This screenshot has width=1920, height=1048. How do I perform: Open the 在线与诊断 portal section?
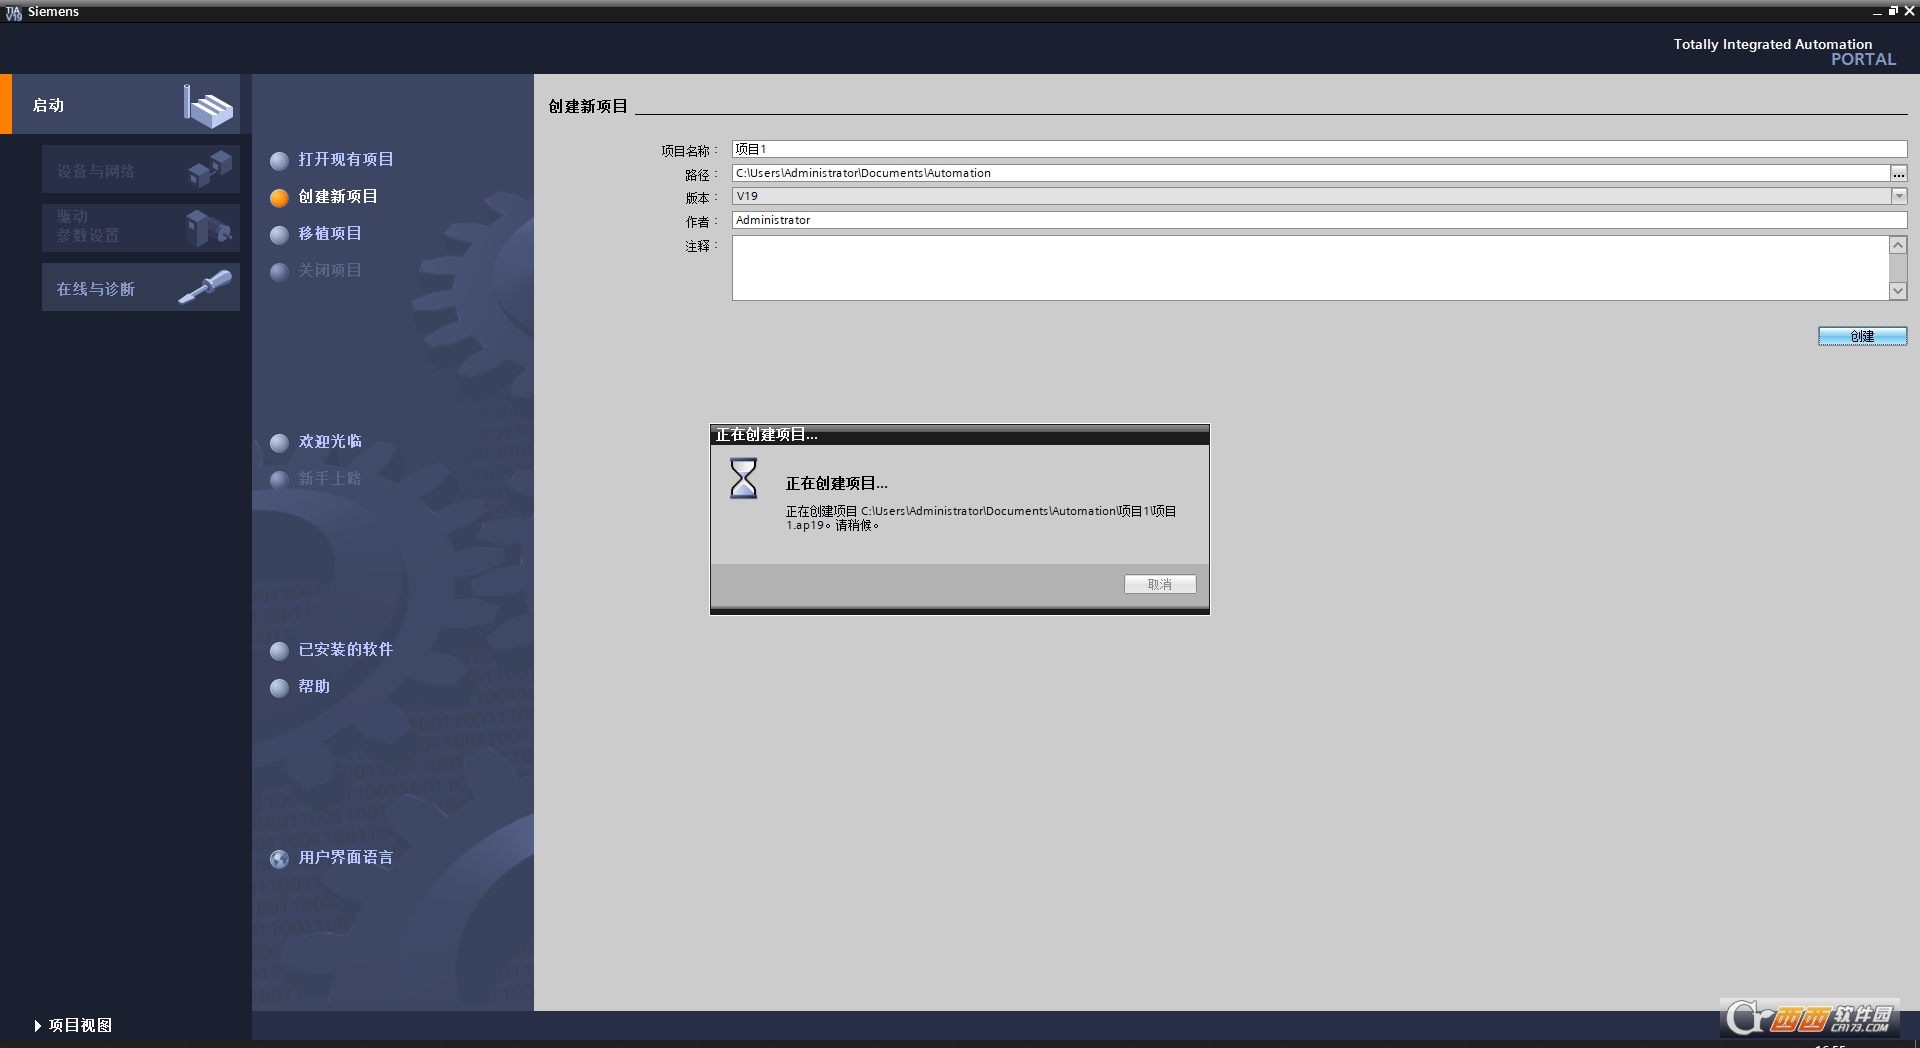click(x=141, y=287)
